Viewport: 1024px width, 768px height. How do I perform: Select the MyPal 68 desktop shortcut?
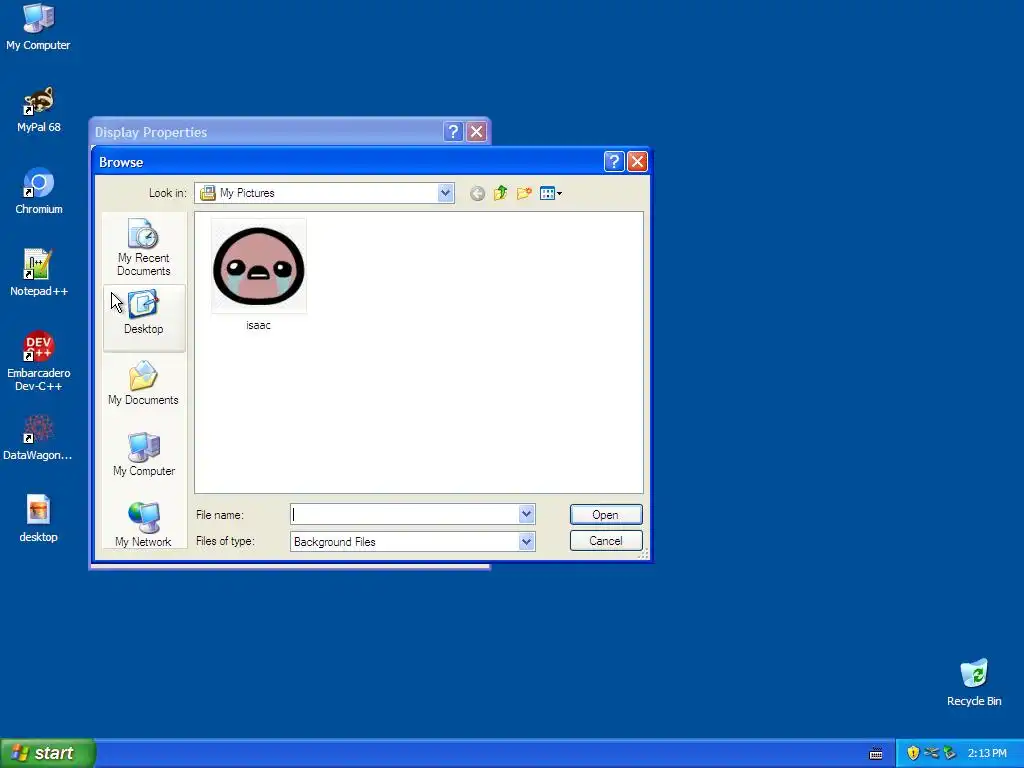(39, 109)
